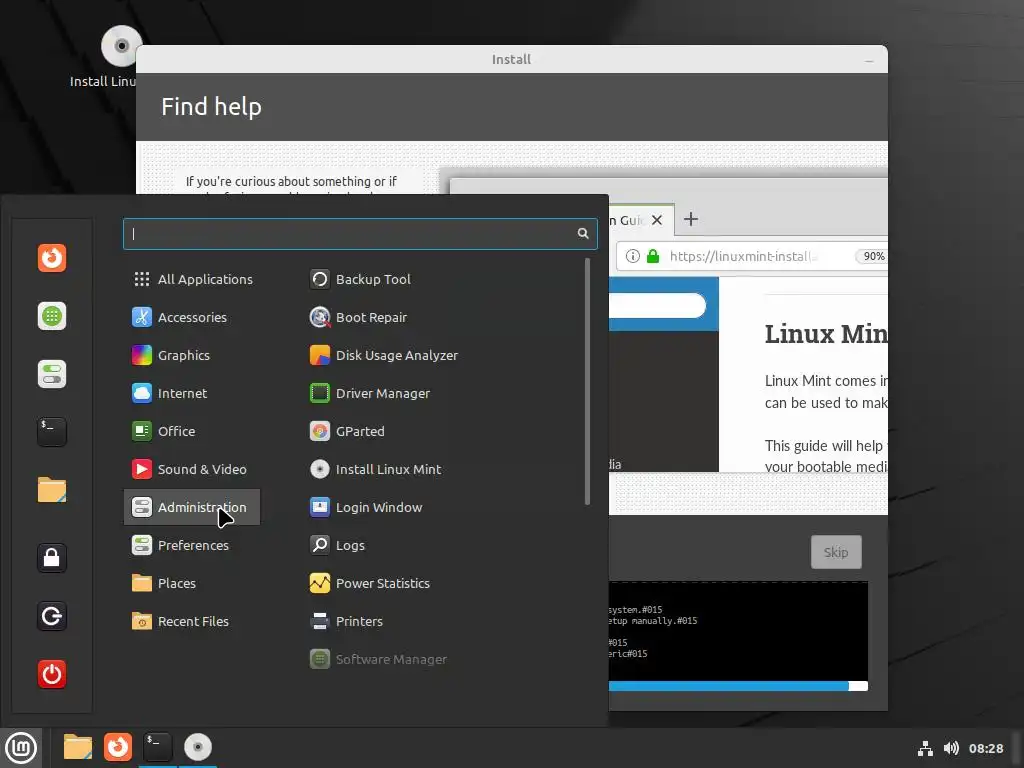Select All Applications category

click(192, 280)
